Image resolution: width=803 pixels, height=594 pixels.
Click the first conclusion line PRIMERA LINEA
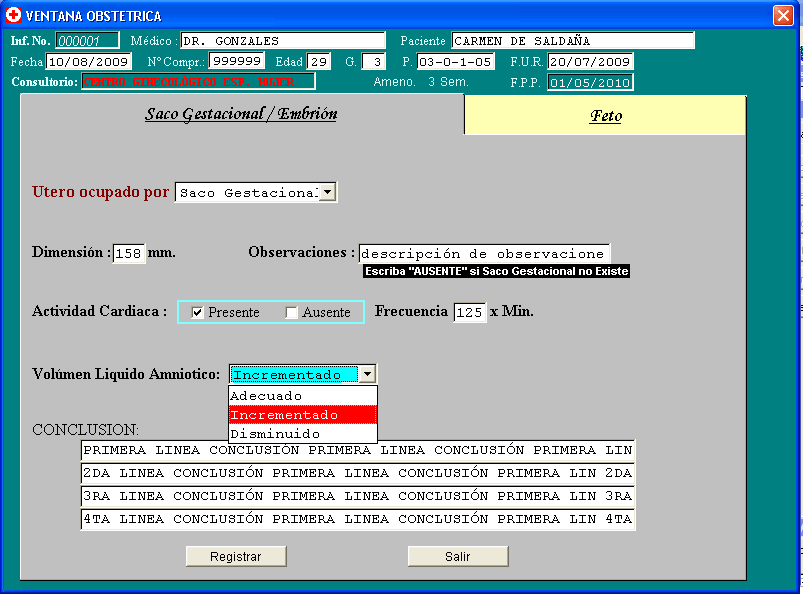pyautogui.click(x=358, y=450)
